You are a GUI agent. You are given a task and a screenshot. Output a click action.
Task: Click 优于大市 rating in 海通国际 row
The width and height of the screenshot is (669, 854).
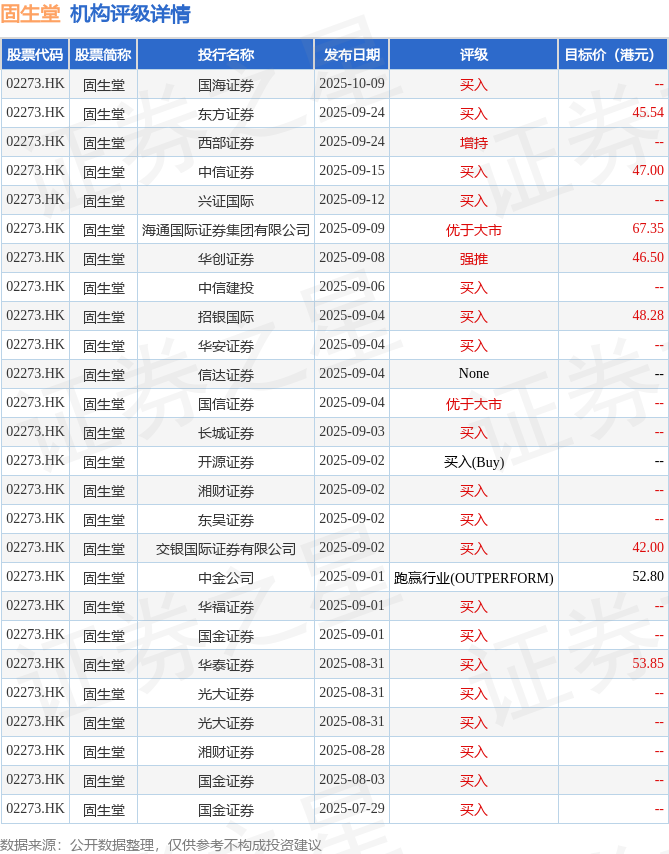click(x=474, y=230)
